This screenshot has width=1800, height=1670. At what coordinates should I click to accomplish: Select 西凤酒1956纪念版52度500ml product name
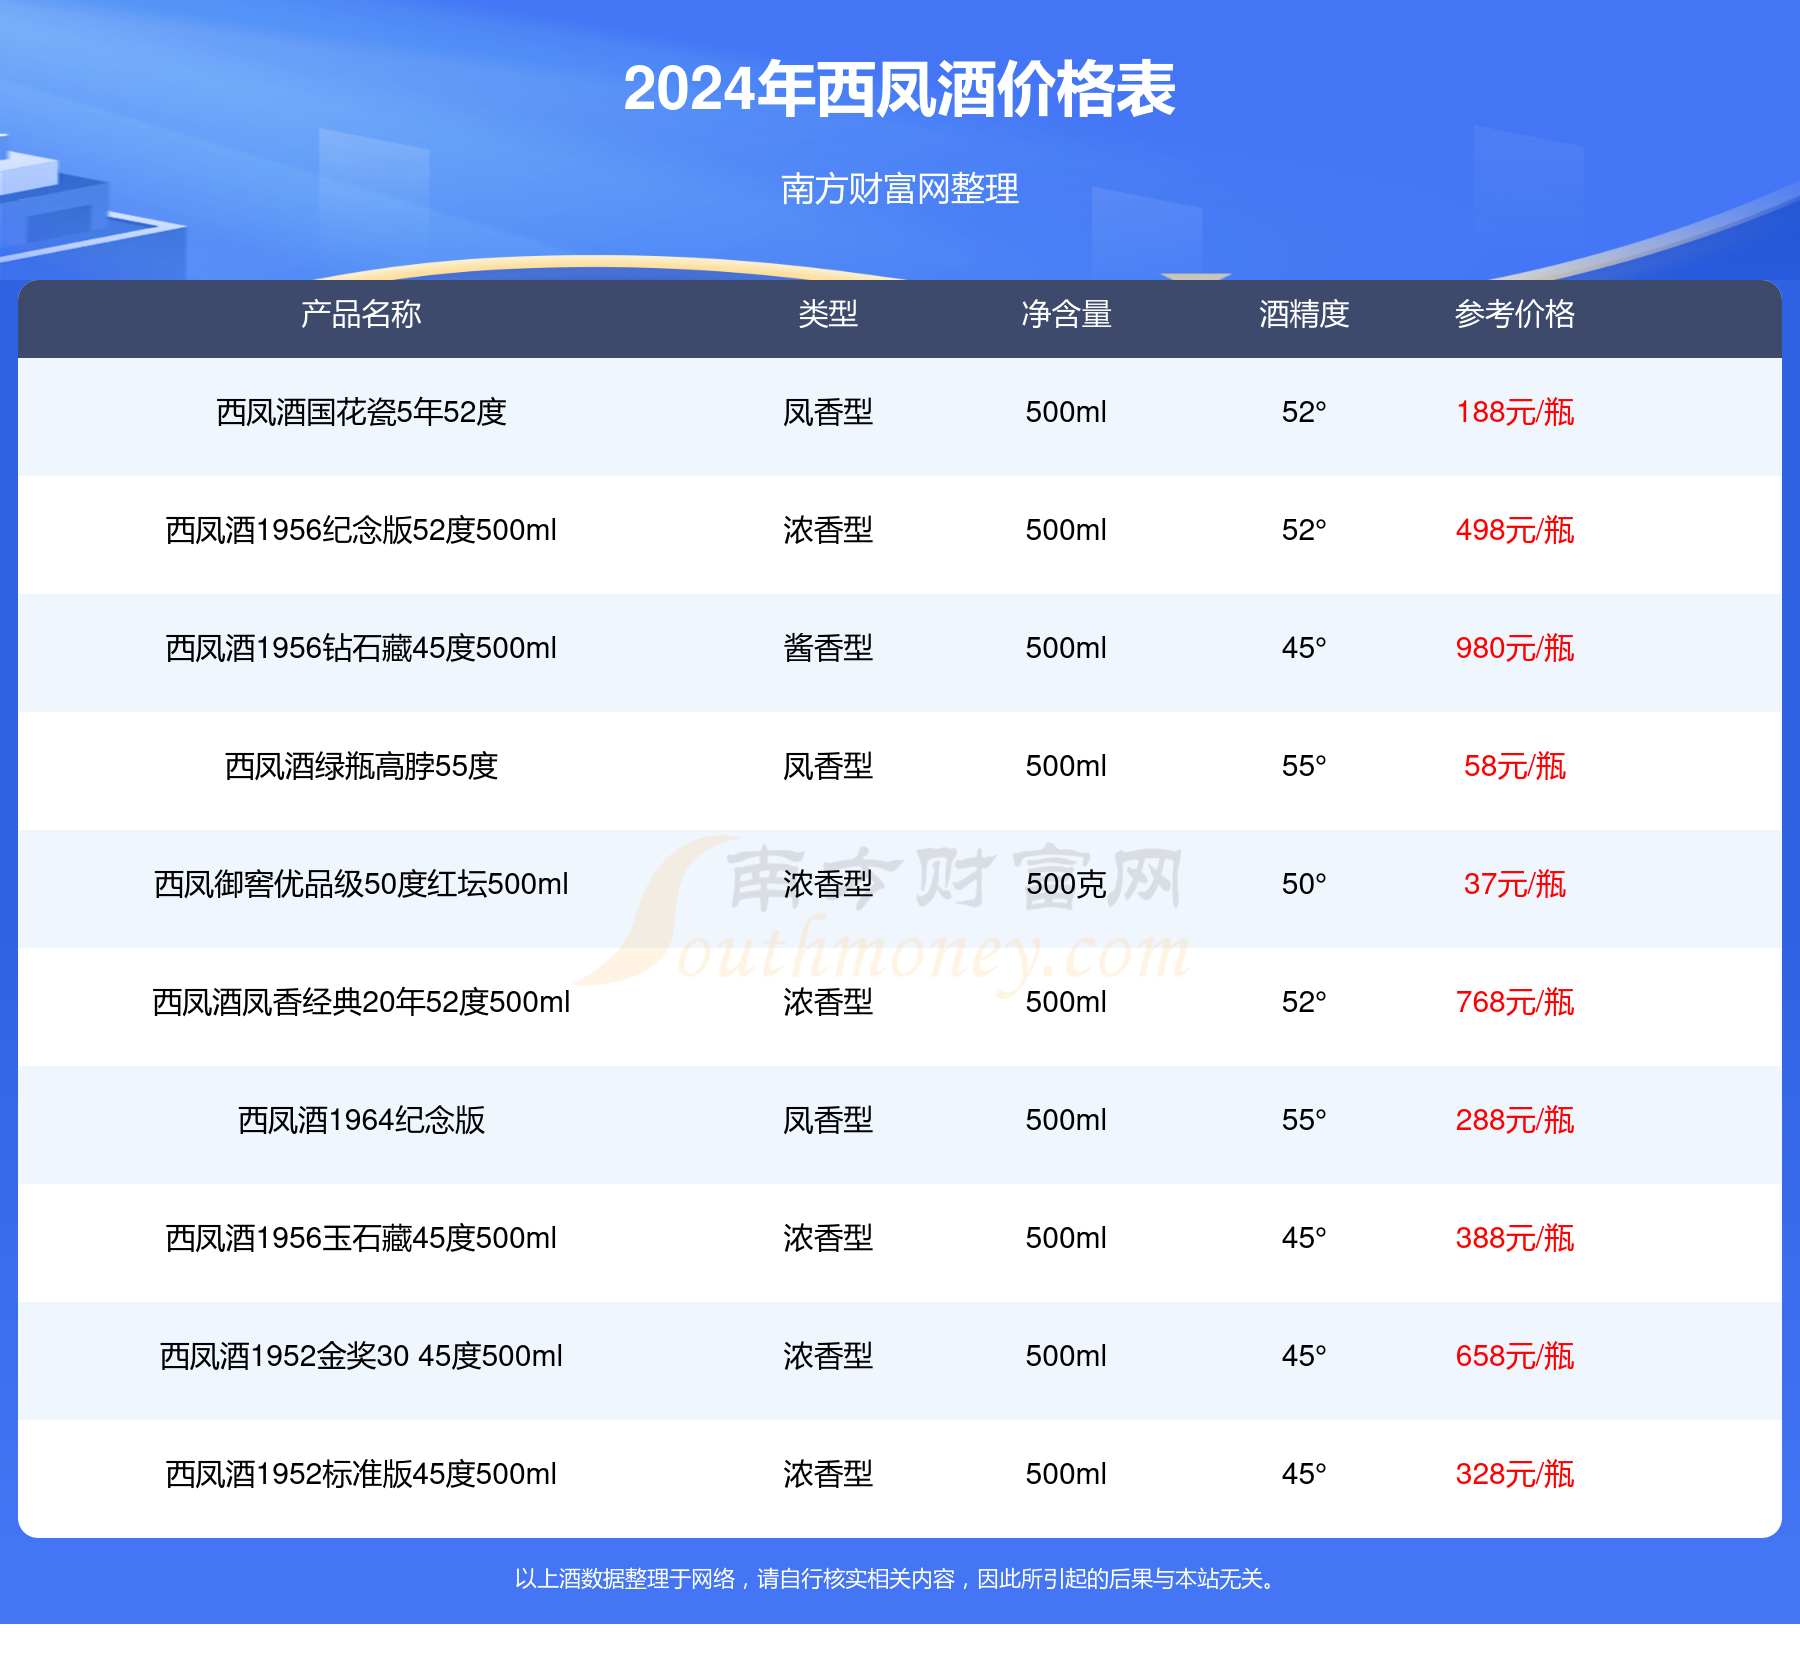361,530
